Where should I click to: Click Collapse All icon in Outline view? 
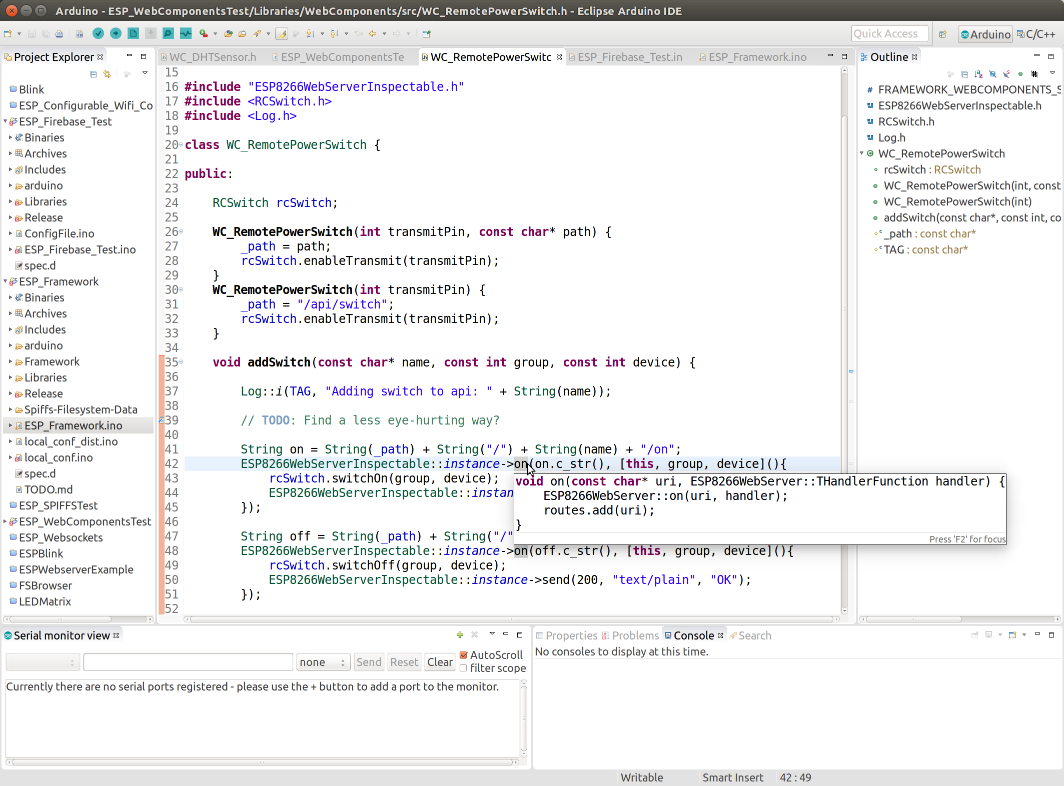click(964, 74)
